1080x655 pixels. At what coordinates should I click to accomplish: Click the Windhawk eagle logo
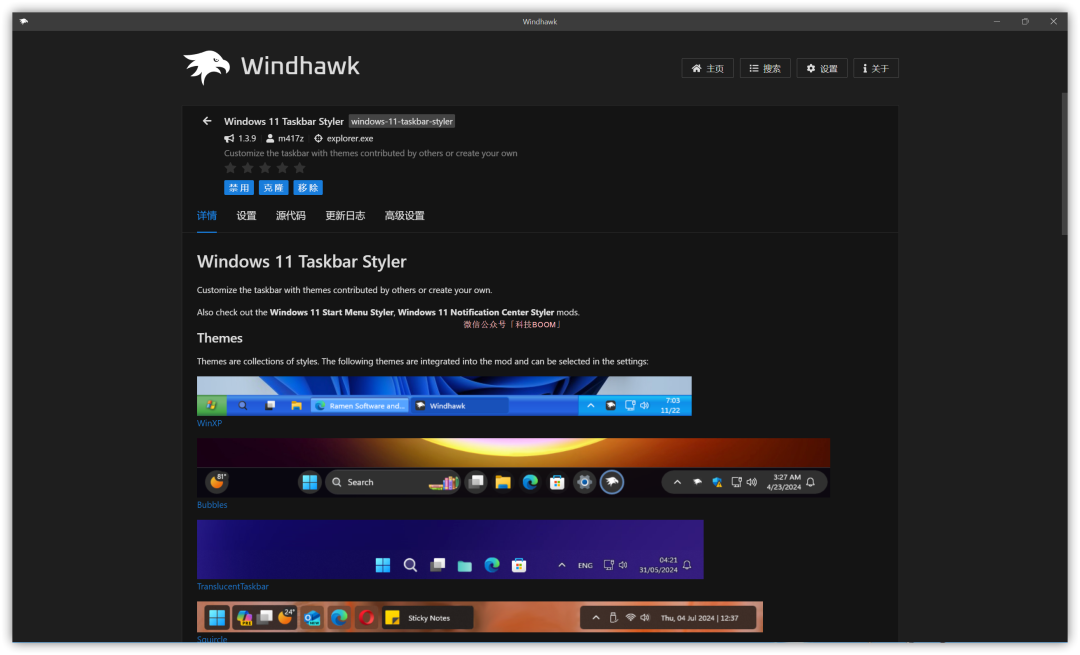tap(207, 67)
